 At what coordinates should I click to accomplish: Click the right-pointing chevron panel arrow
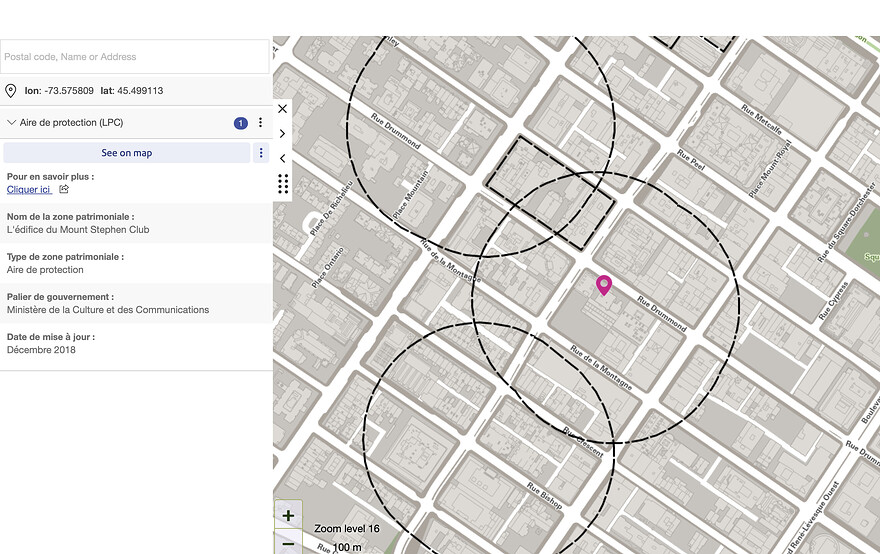tap(282, 133)
